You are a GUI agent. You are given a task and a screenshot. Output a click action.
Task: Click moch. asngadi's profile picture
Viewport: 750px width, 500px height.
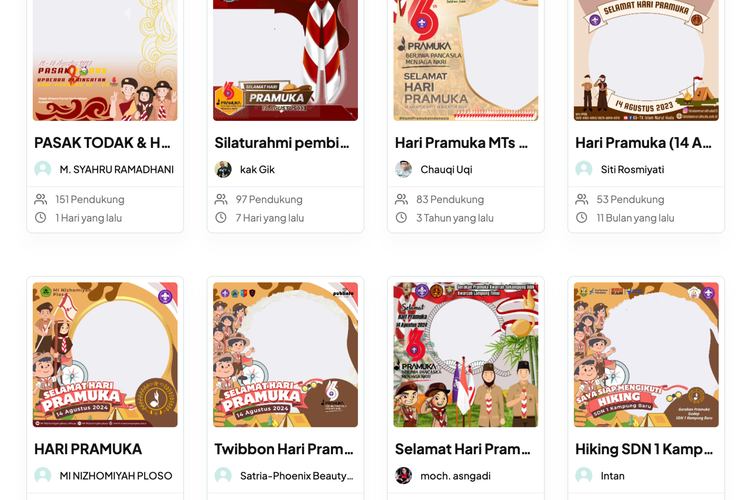pyautogui.click(x=403, y=476)
